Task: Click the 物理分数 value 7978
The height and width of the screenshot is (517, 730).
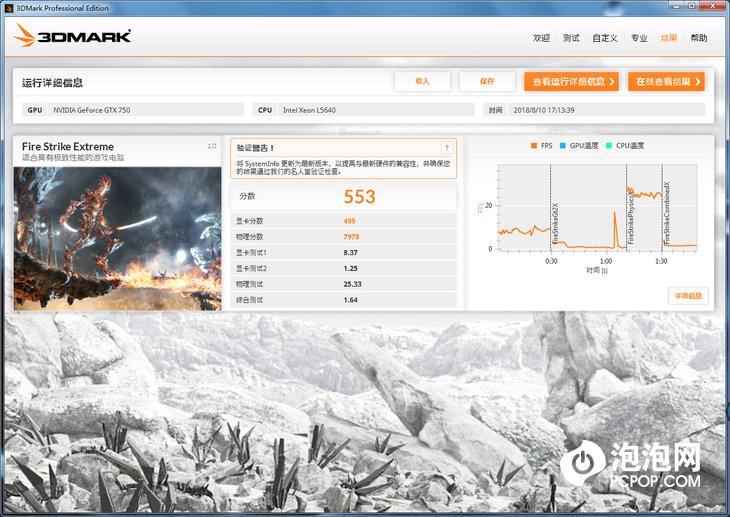Action: [x=351, y=237]
